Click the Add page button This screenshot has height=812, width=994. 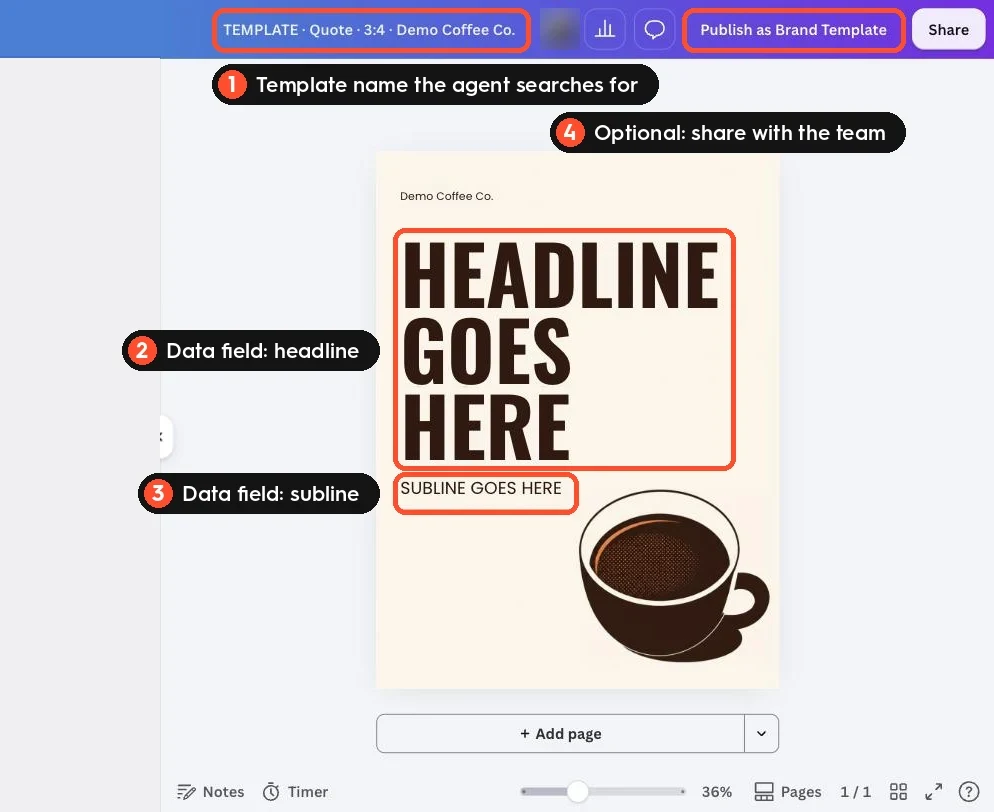pos(560,733)
